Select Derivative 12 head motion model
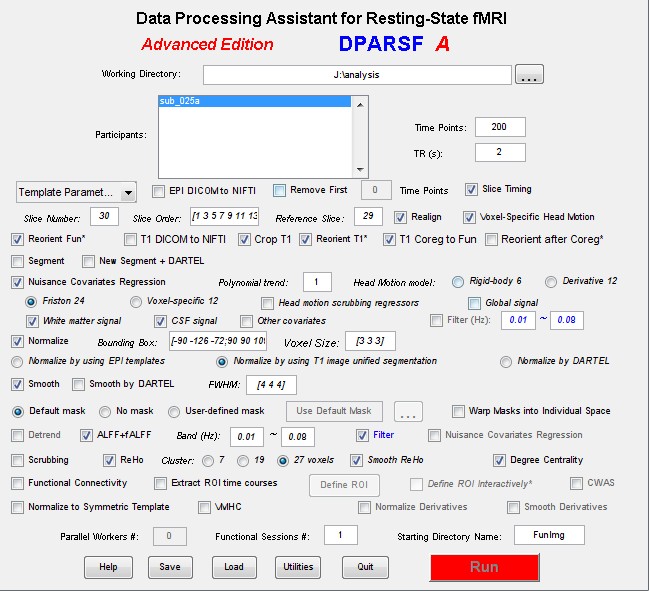 pos(550,282)
